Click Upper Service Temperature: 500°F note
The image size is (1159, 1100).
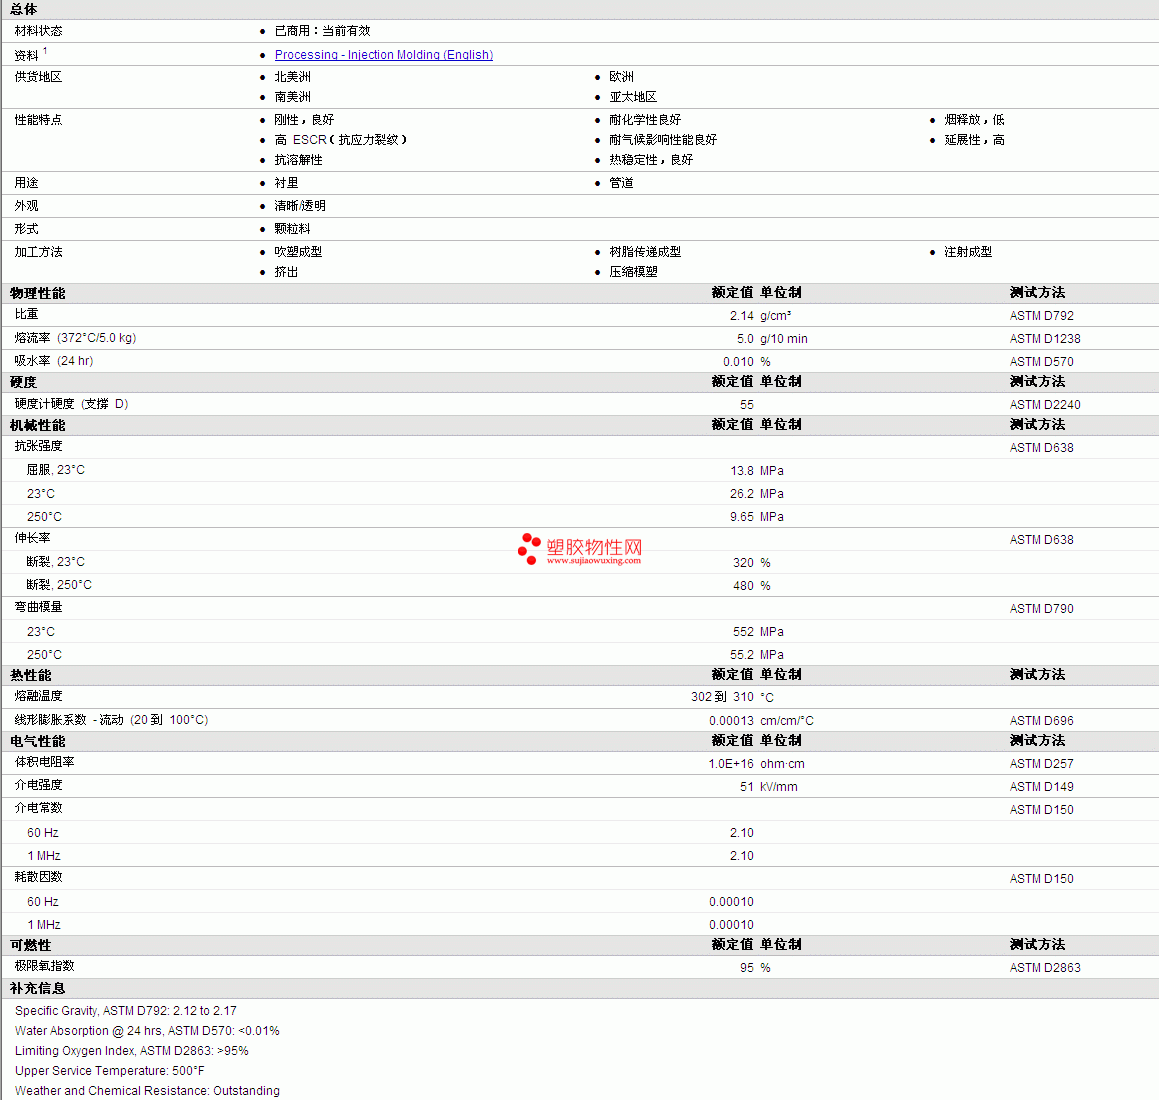click(109, 1070)
